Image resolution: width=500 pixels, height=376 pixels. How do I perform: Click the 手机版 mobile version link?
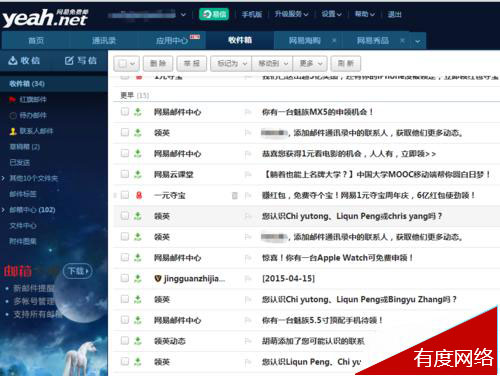(252, 14)
